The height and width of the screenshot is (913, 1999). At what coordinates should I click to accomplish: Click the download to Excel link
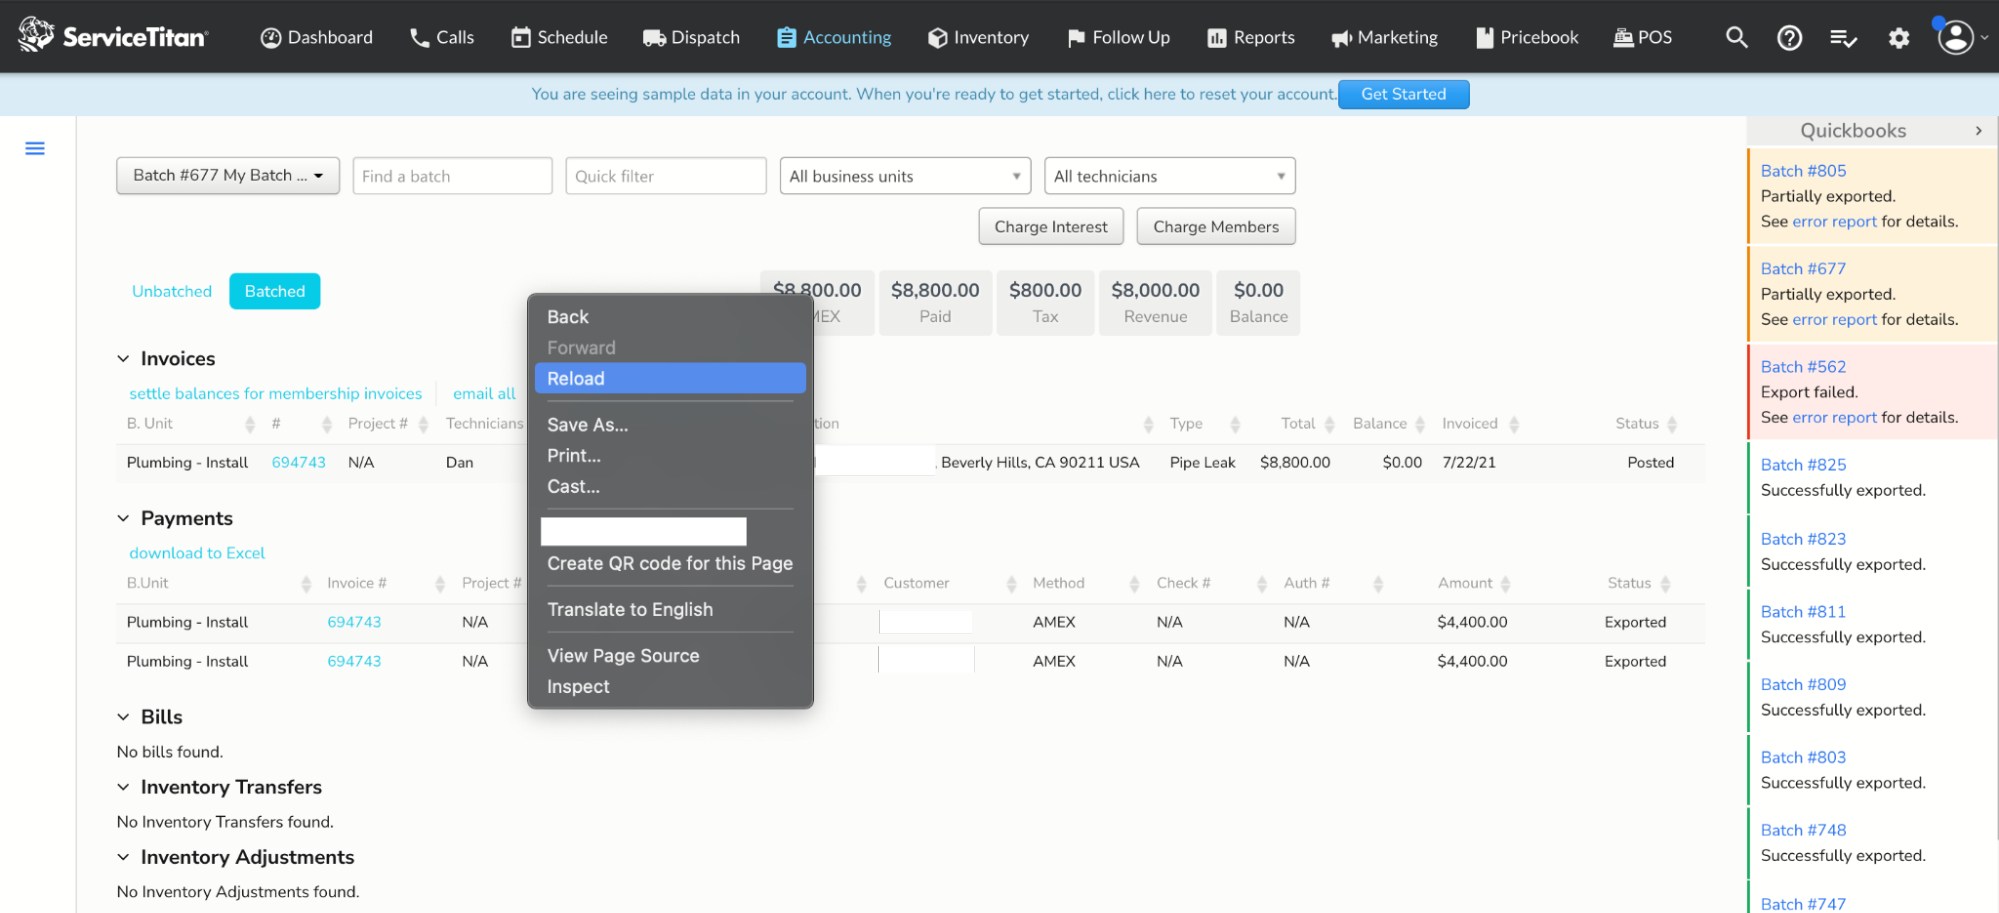tap(197, 553)
